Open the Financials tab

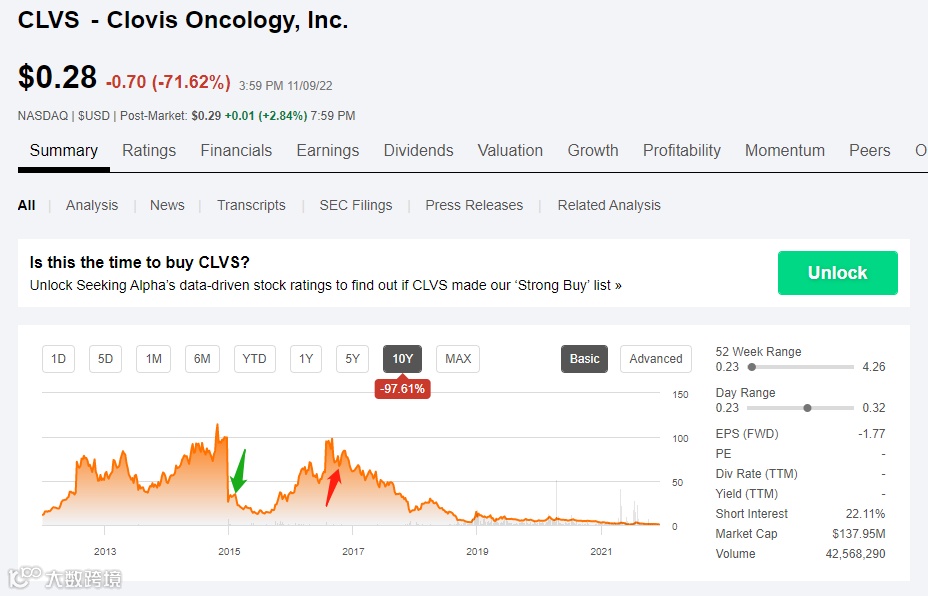coord(236,151)
